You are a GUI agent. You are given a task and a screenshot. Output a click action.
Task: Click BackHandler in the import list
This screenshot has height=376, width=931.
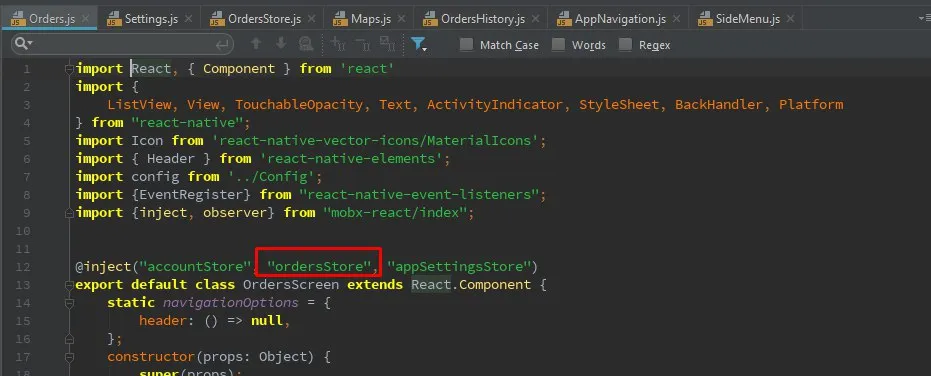718,105
